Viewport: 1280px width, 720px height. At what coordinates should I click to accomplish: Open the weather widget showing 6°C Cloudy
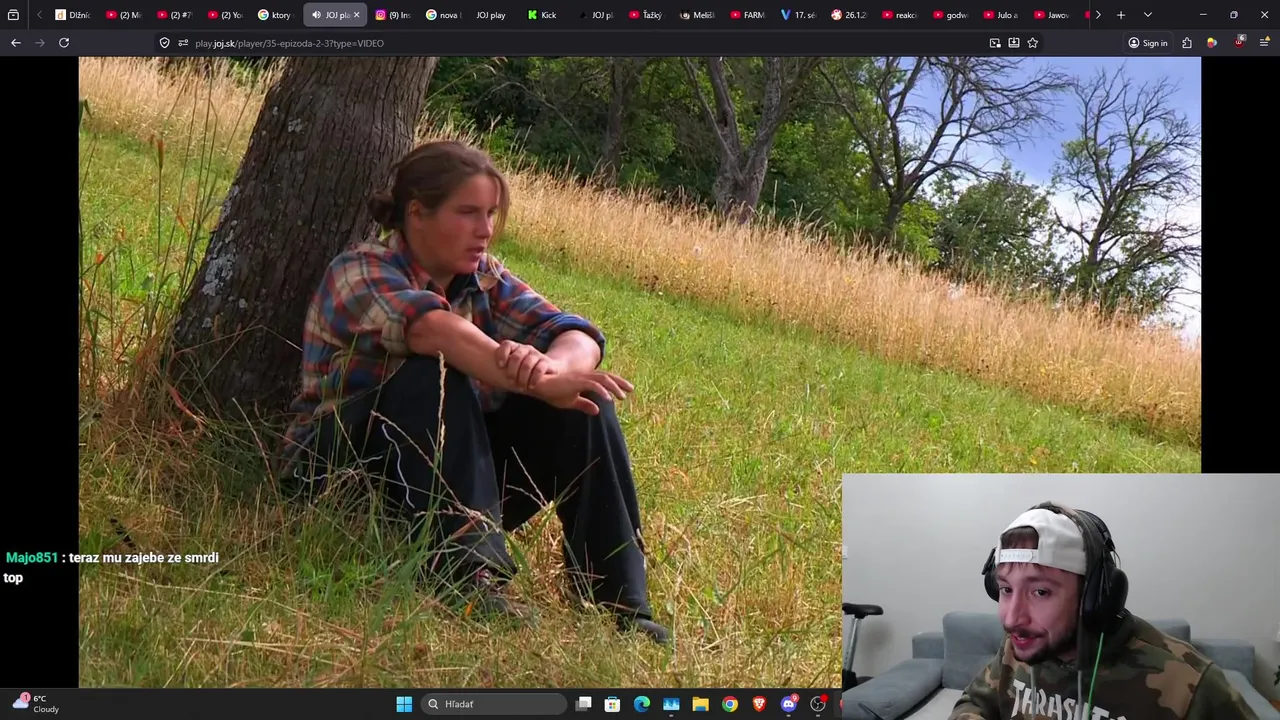(35, 704)
